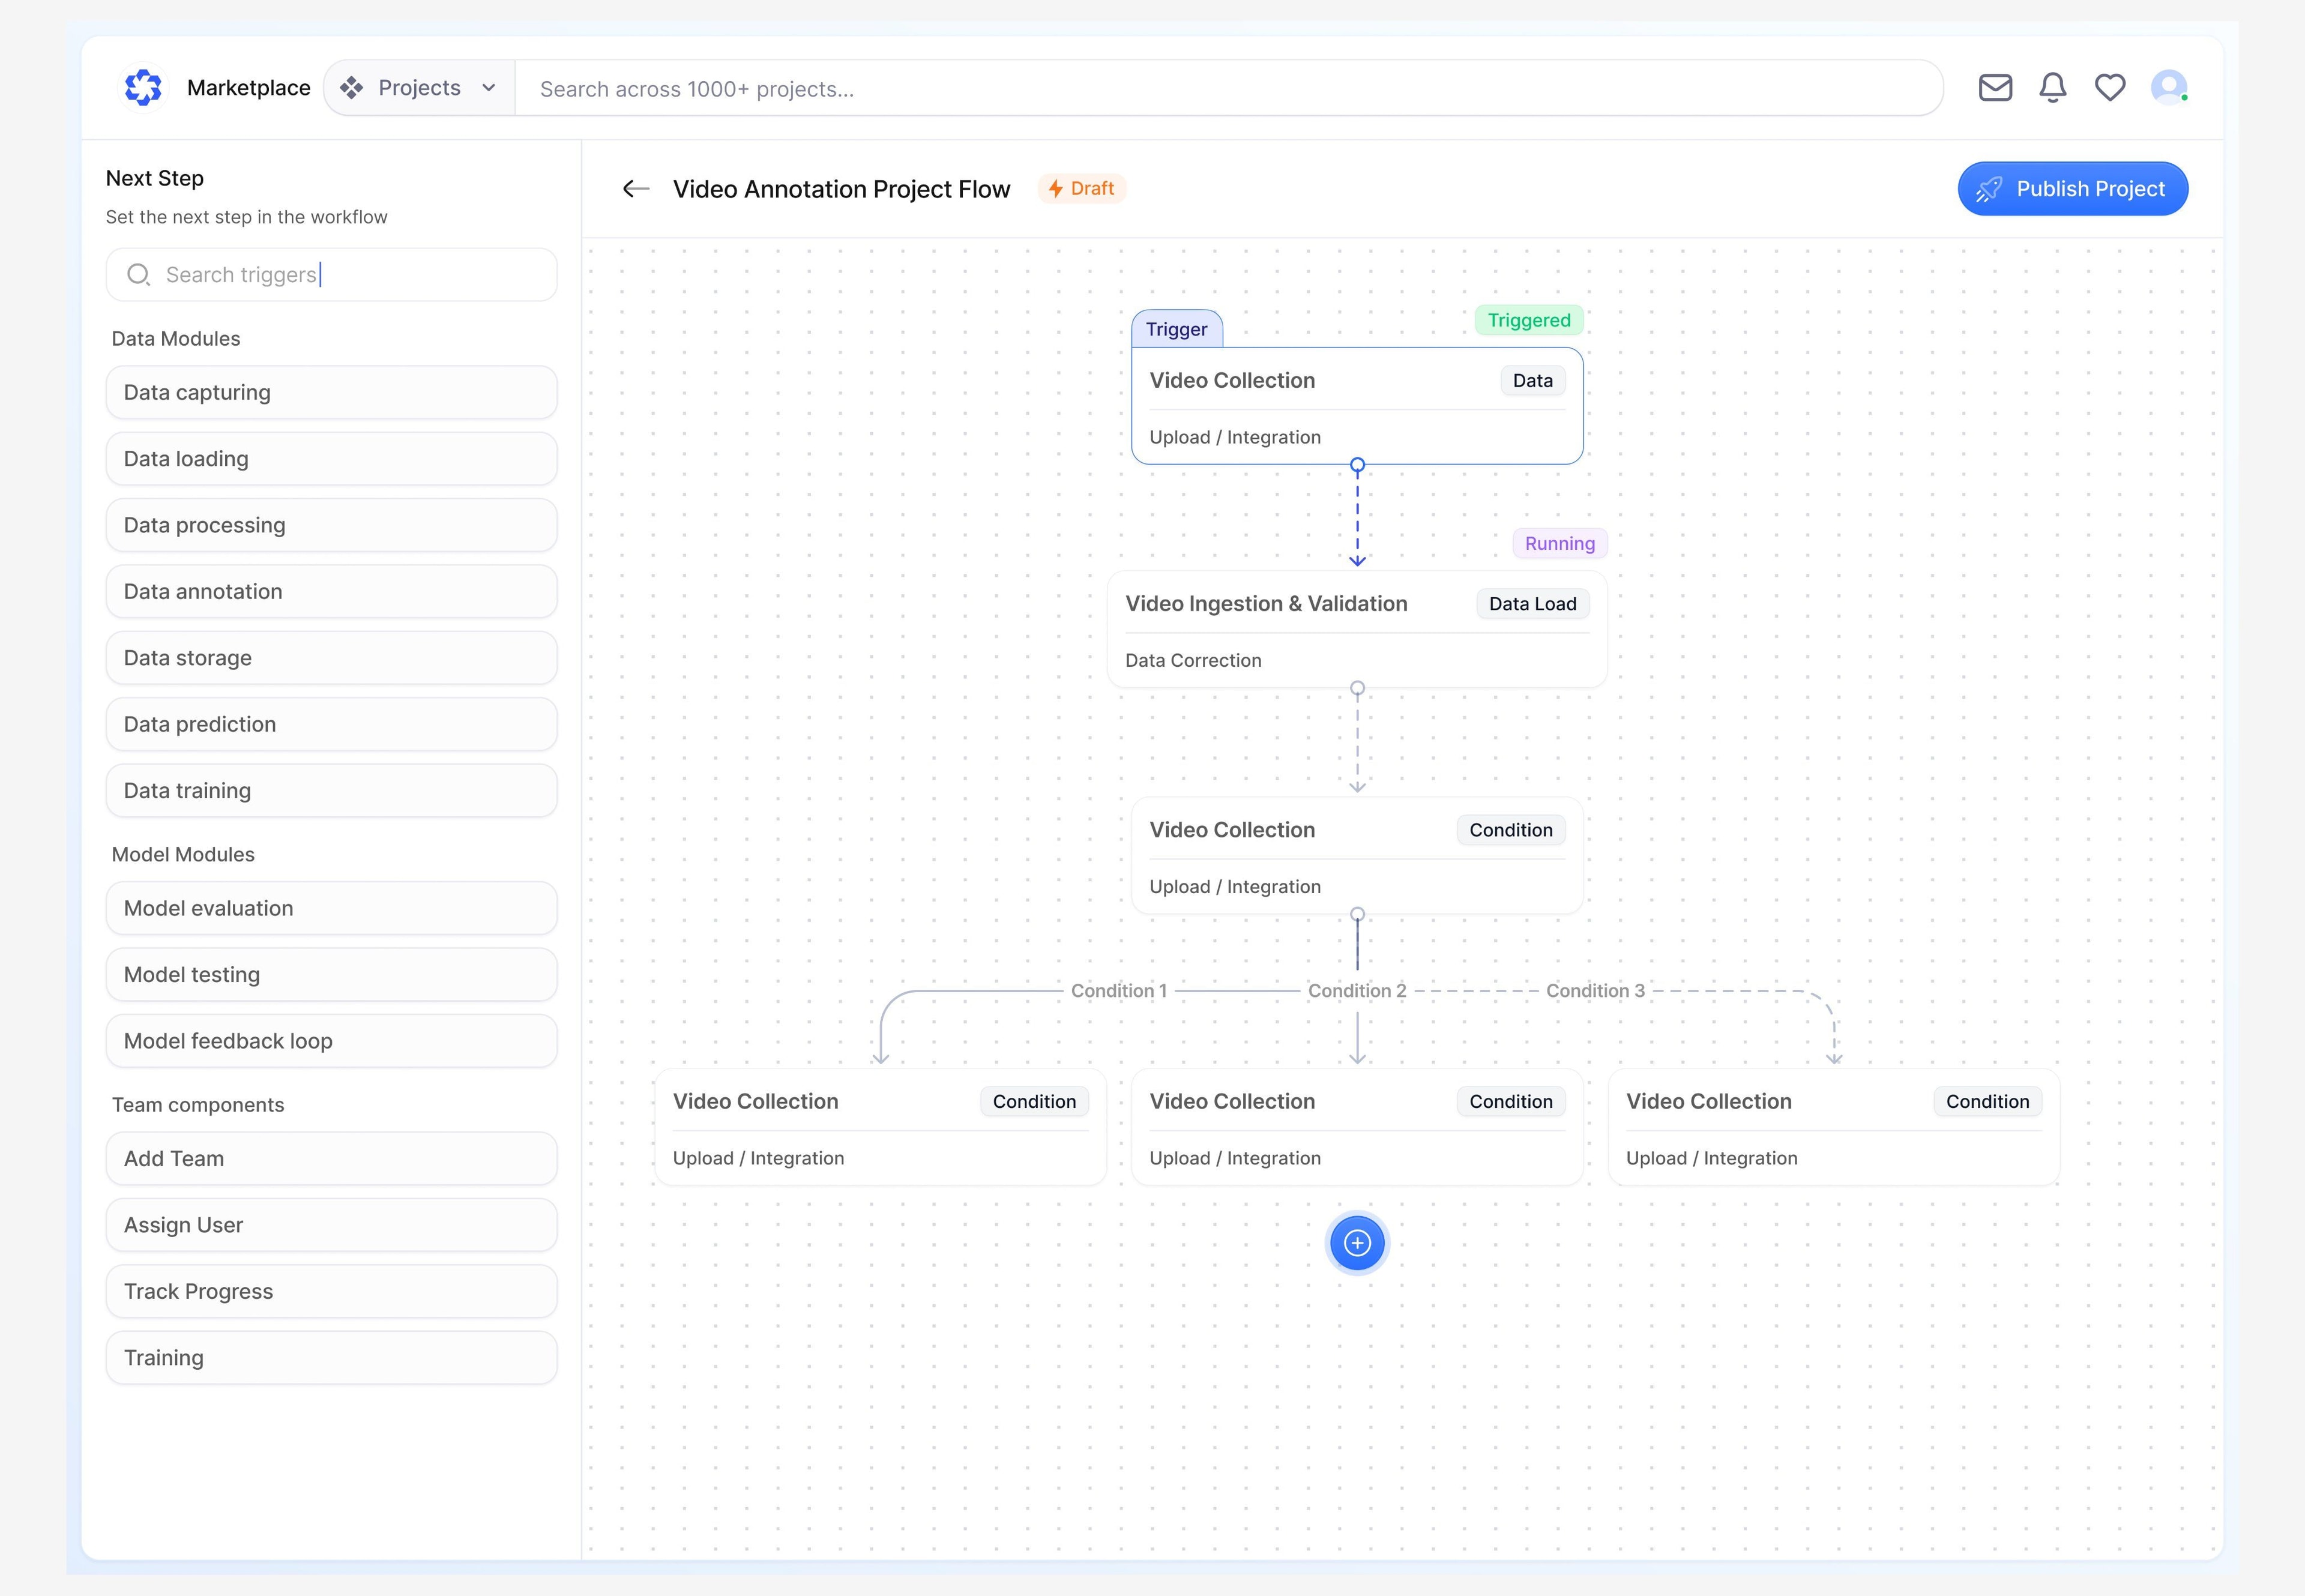2305x1596 pixels.
Task: Click Model evaluation under Model Modules
Action: pos(331,908)
